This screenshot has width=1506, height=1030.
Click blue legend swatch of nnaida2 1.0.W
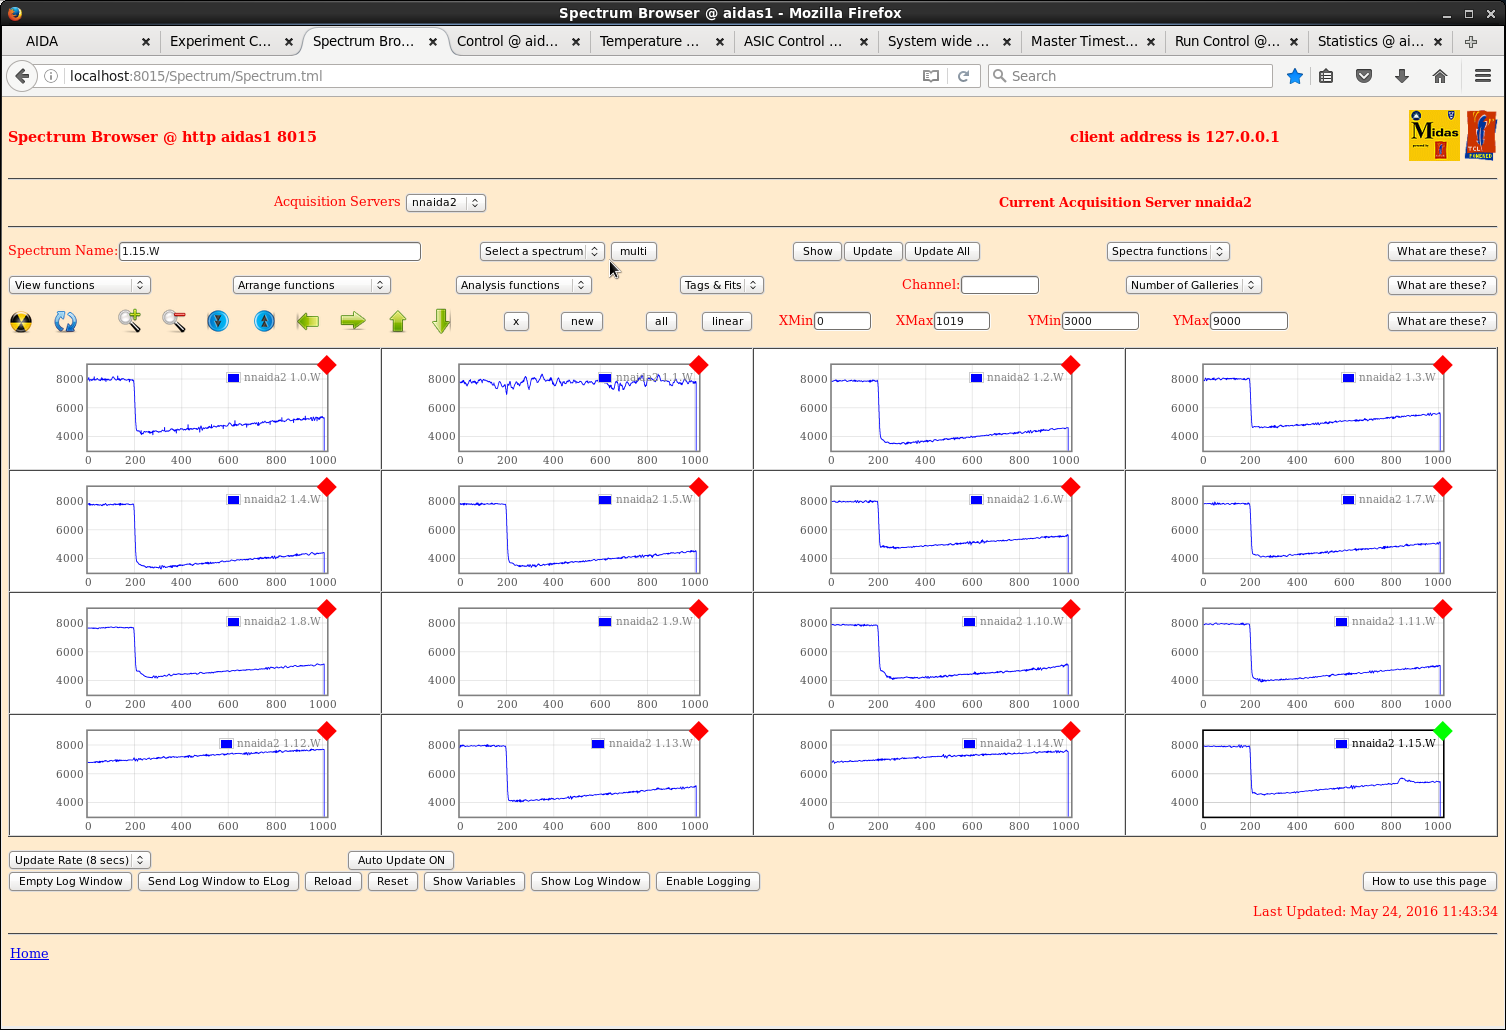(x=233, y=378)
